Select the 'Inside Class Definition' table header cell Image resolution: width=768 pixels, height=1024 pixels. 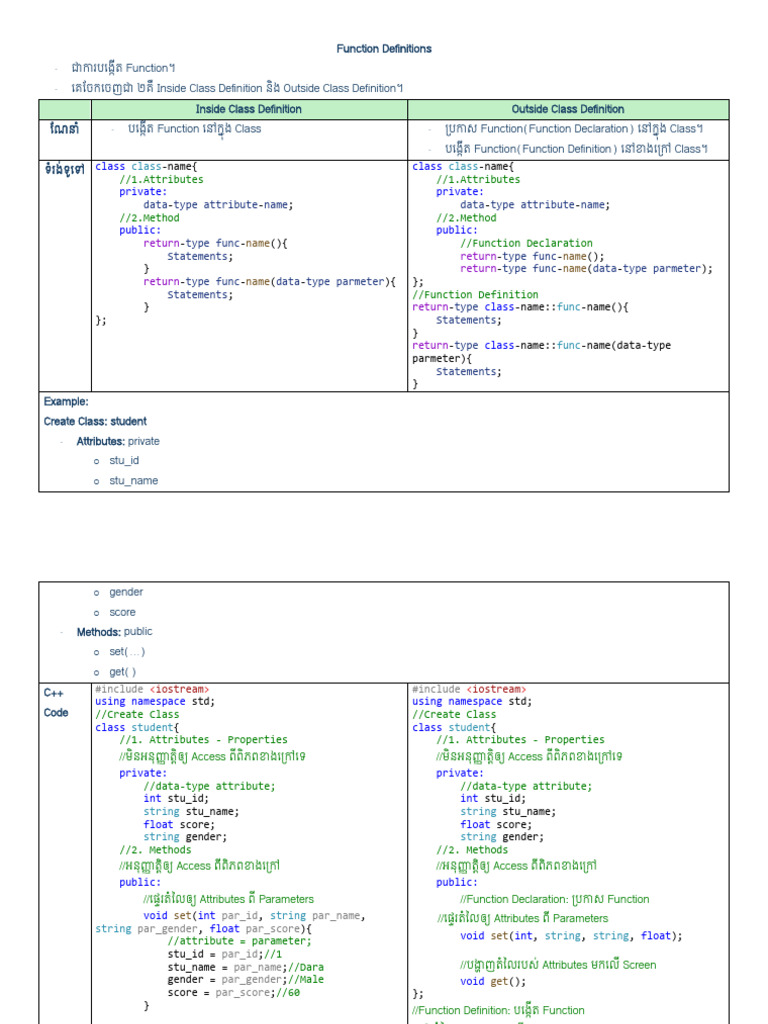point(249,109)
